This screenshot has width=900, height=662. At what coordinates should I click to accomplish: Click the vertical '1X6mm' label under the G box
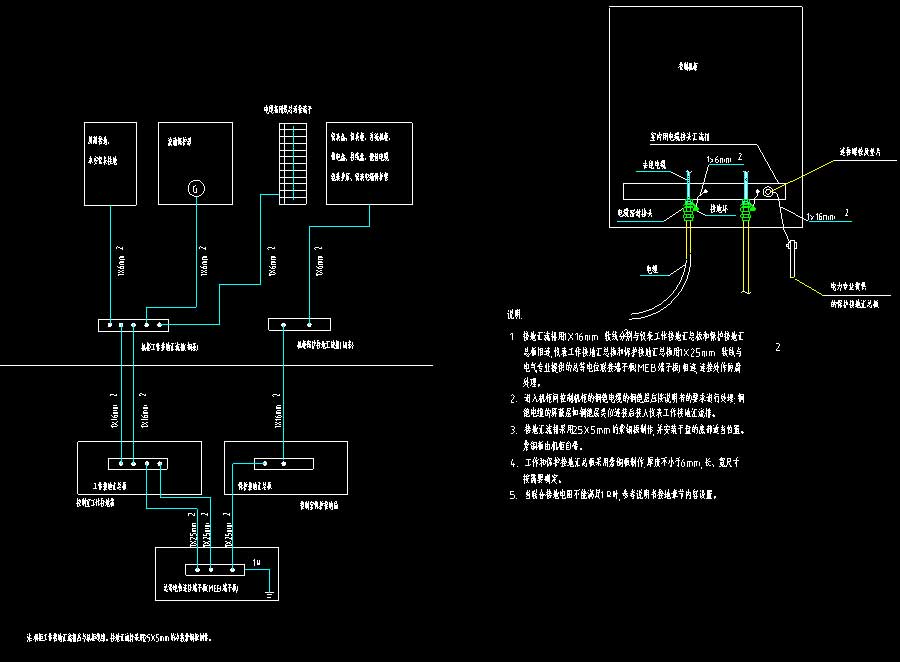click(204, 261)
